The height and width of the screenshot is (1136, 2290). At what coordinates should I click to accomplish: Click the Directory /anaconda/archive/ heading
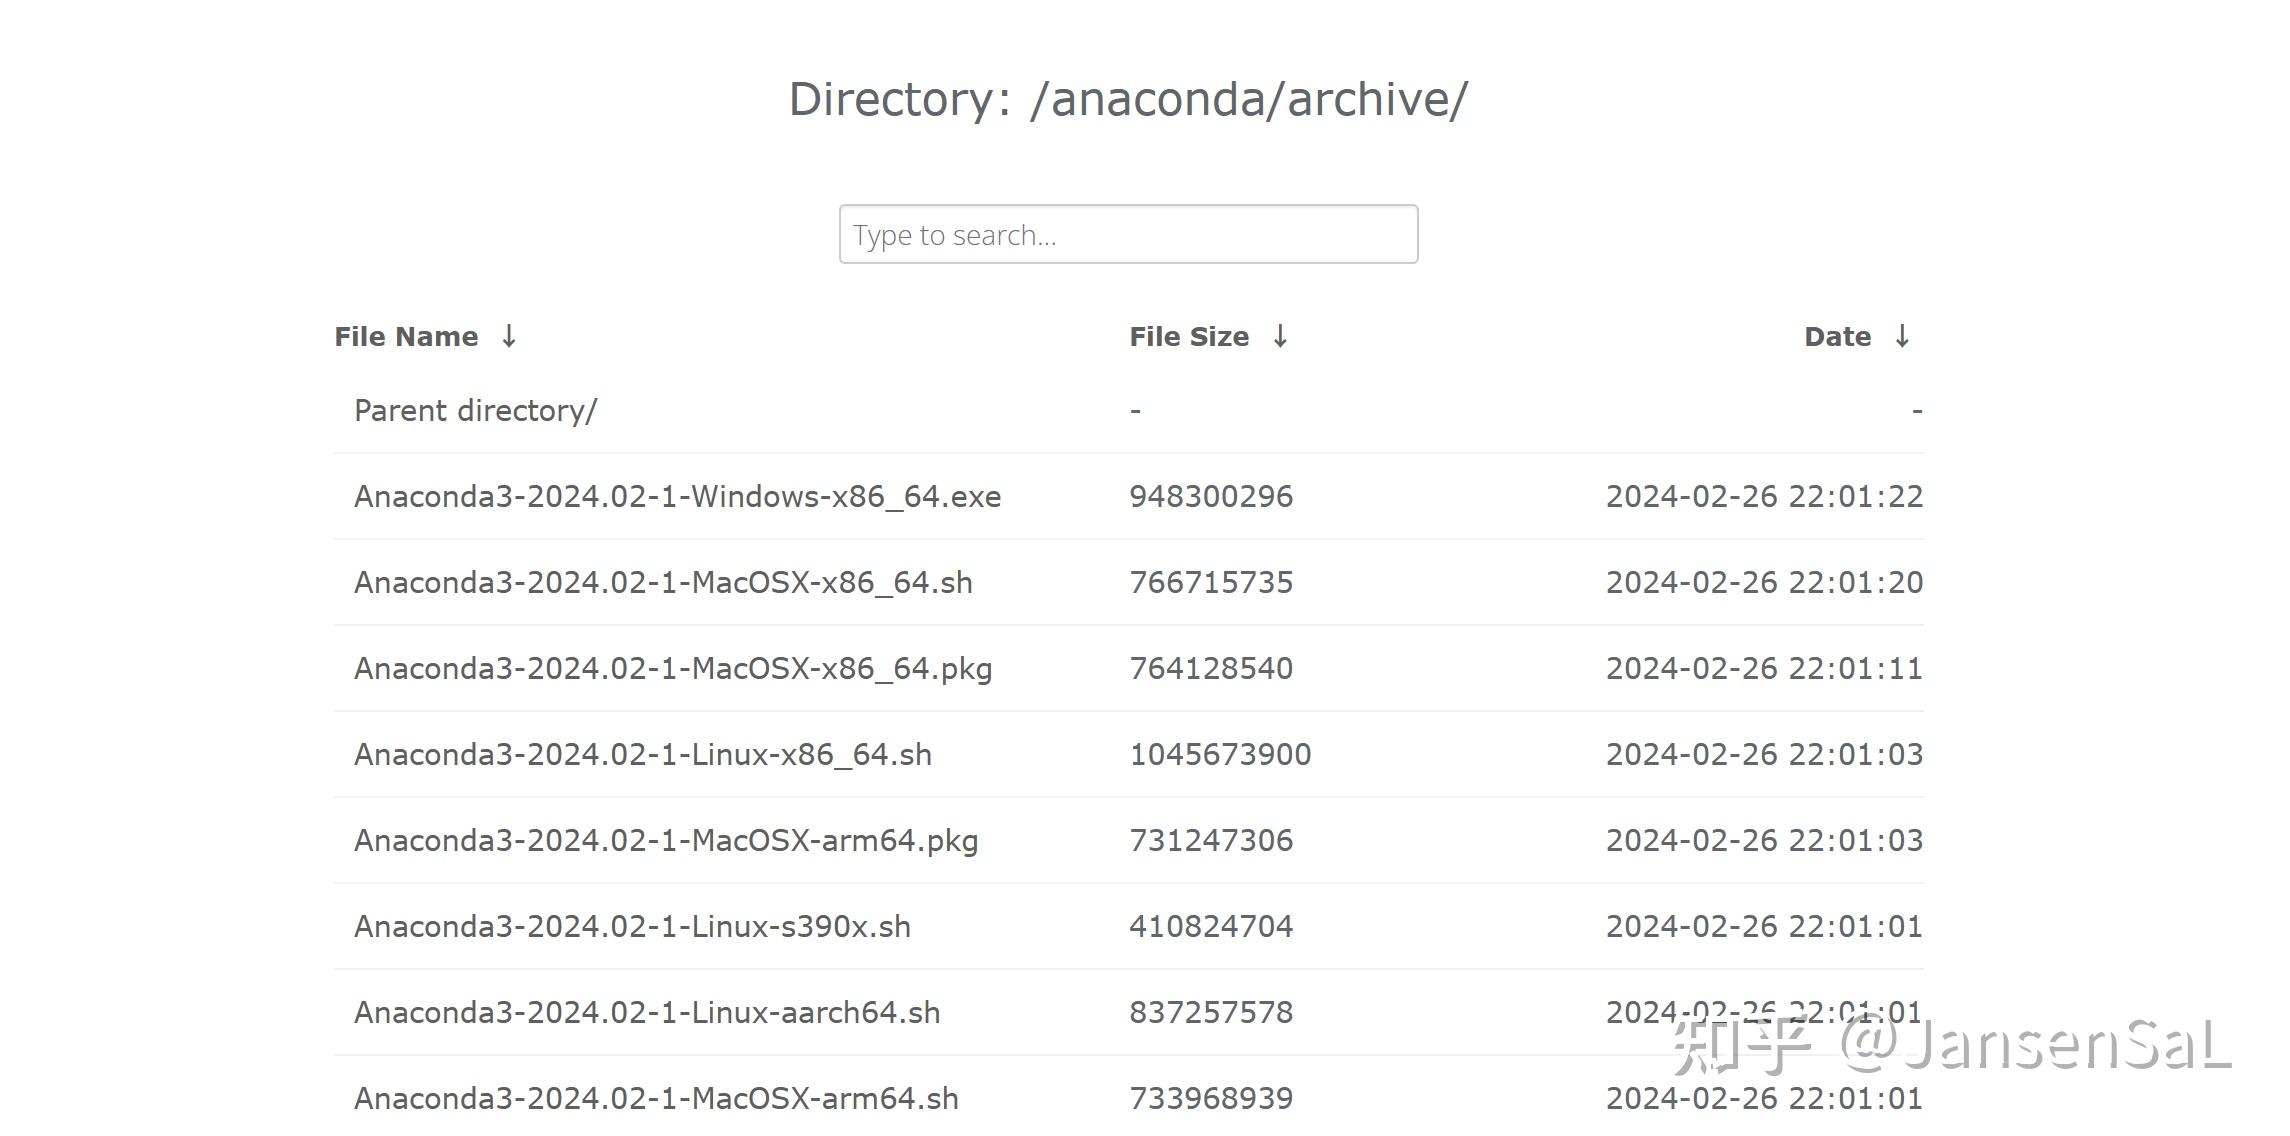1128,100
